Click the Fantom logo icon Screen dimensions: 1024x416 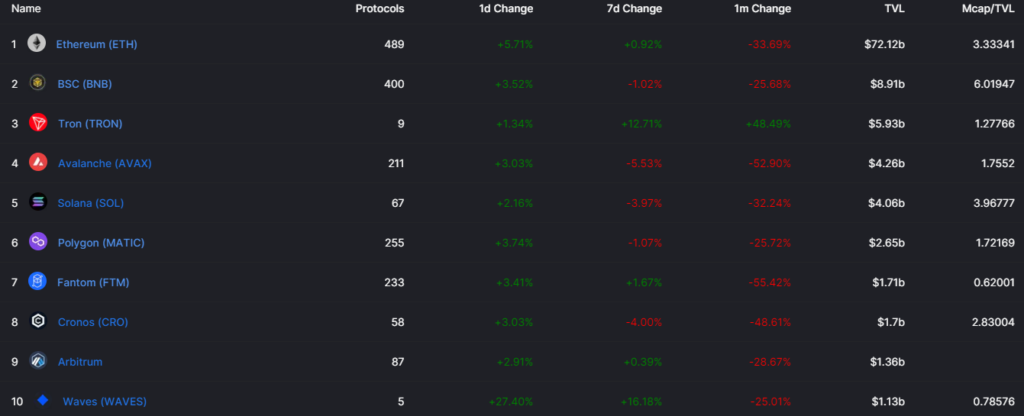coord(38,282)
